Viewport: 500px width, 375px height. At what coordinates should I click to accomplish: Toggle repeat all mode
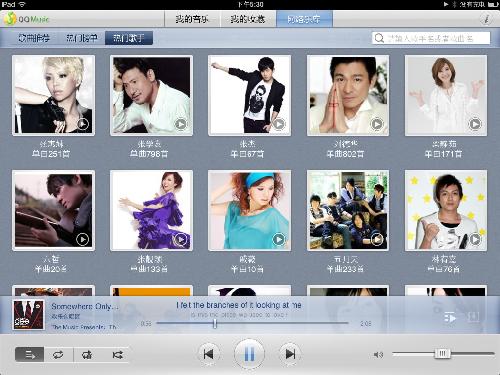pos(58,354)
